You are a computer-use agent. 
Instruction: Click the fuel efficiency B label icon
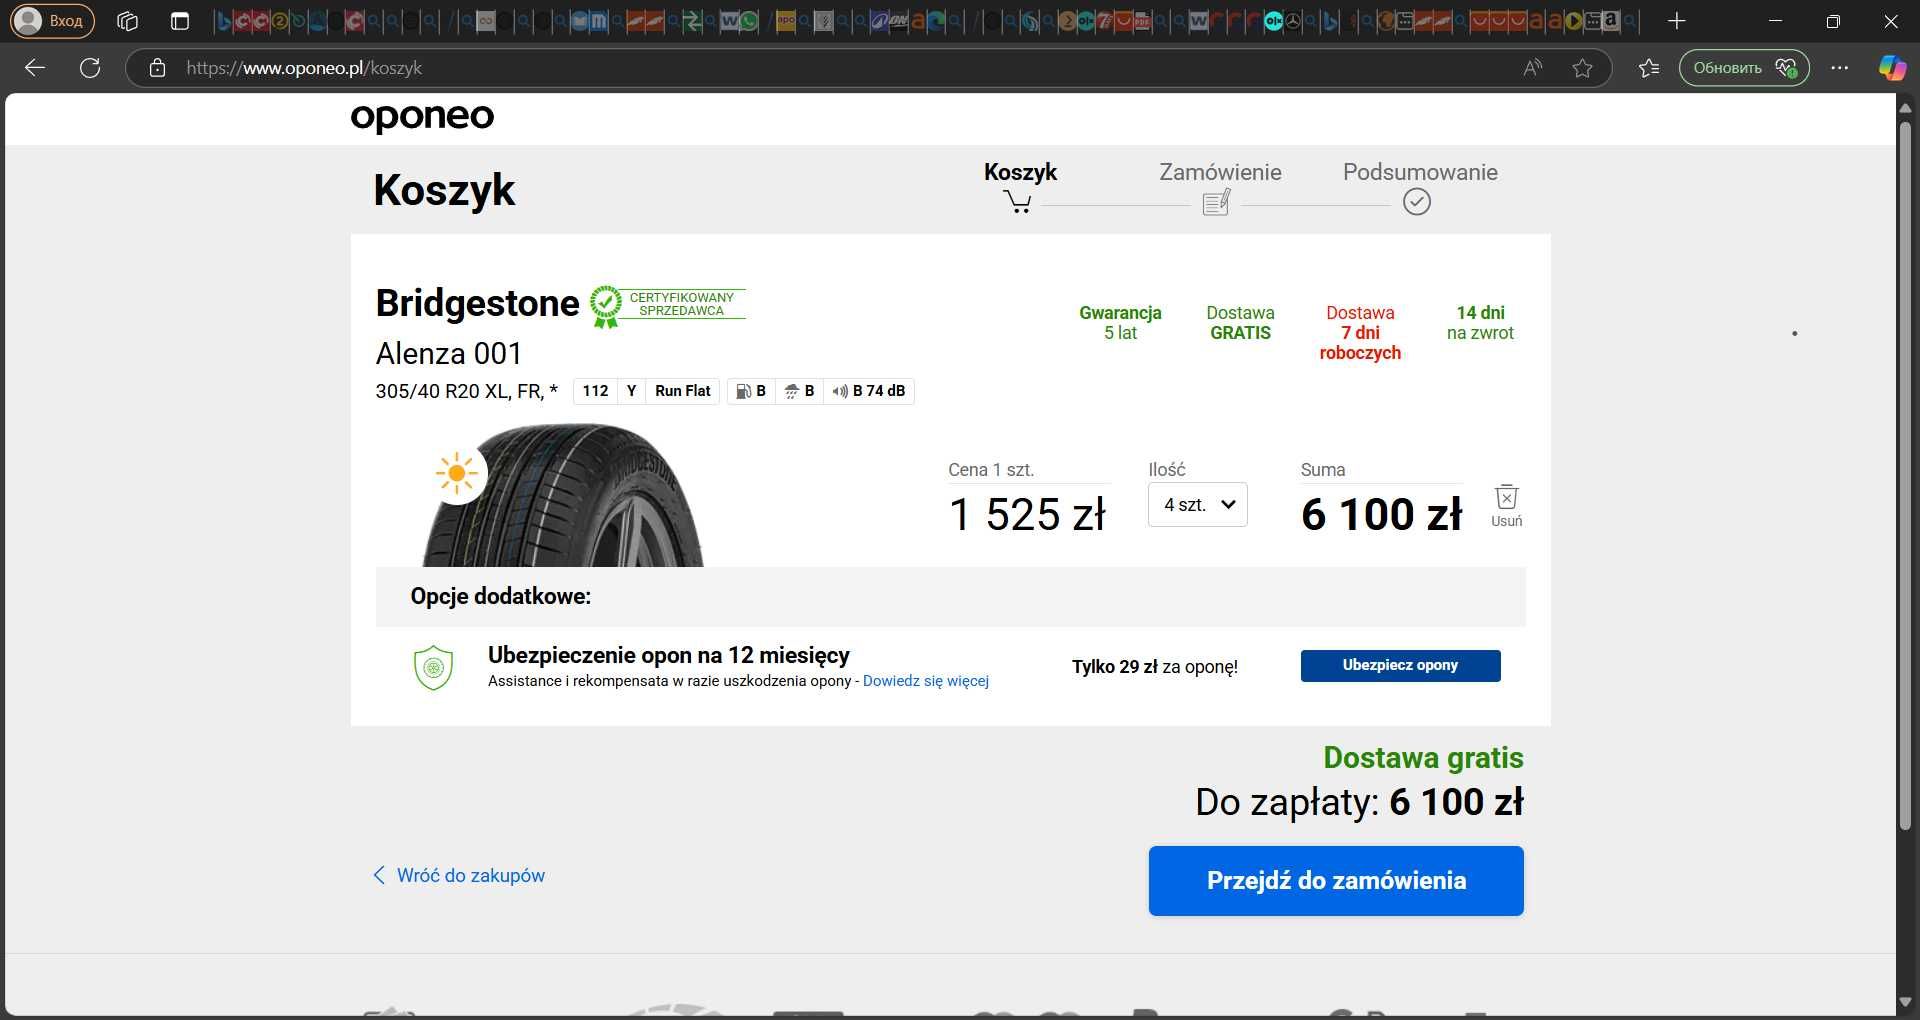click(x=751, y=391)
